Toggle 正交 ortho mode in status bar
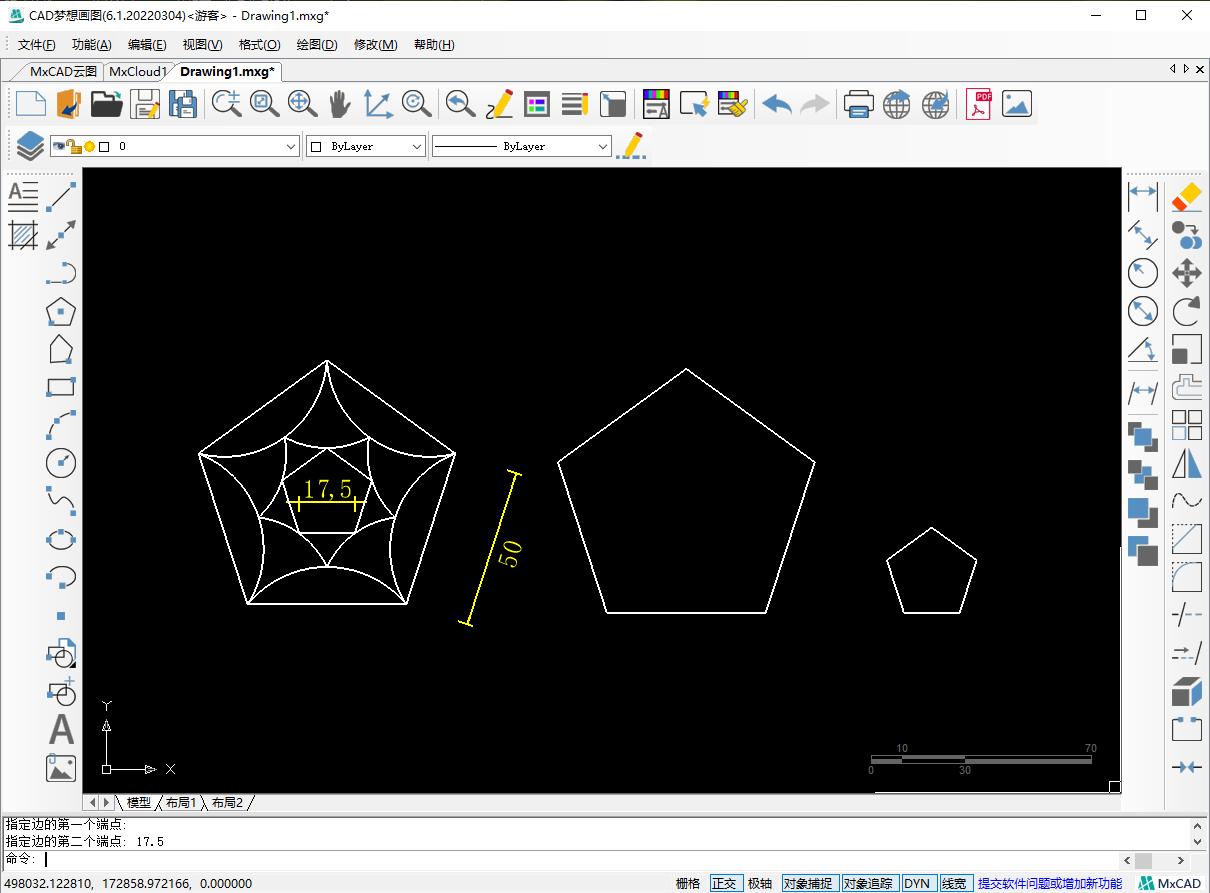 724,883
